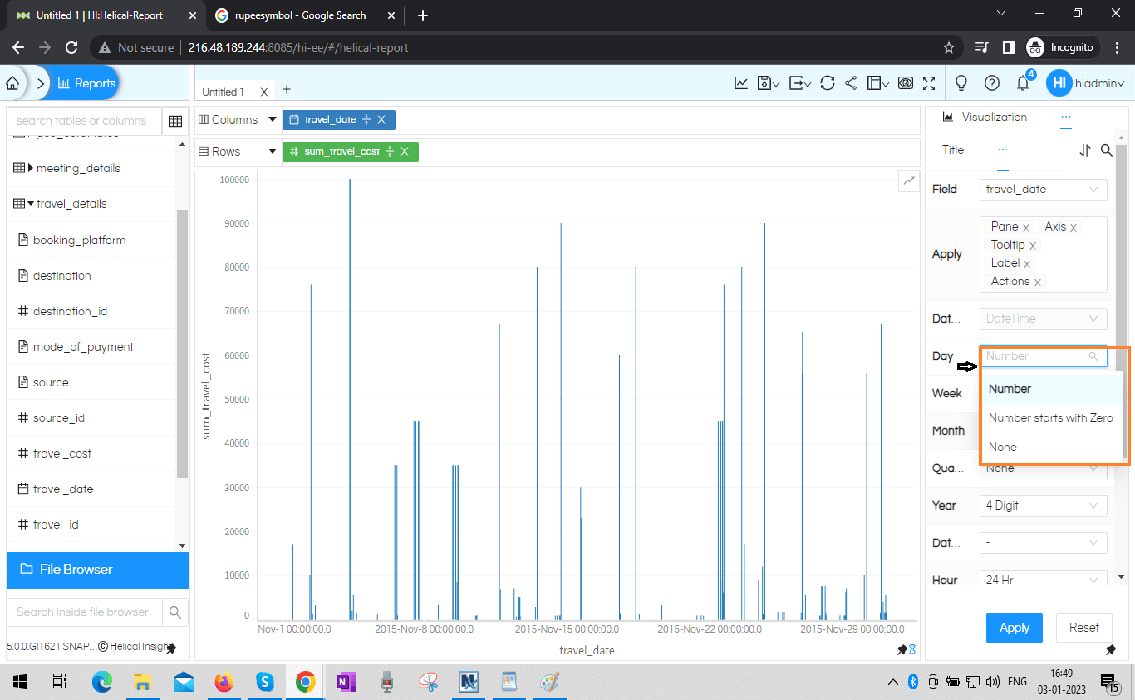Viewport: 1135px width, 700px height.
Task: Click the metadata list vertical scrollbar
Action: click(x=182, y=344)
